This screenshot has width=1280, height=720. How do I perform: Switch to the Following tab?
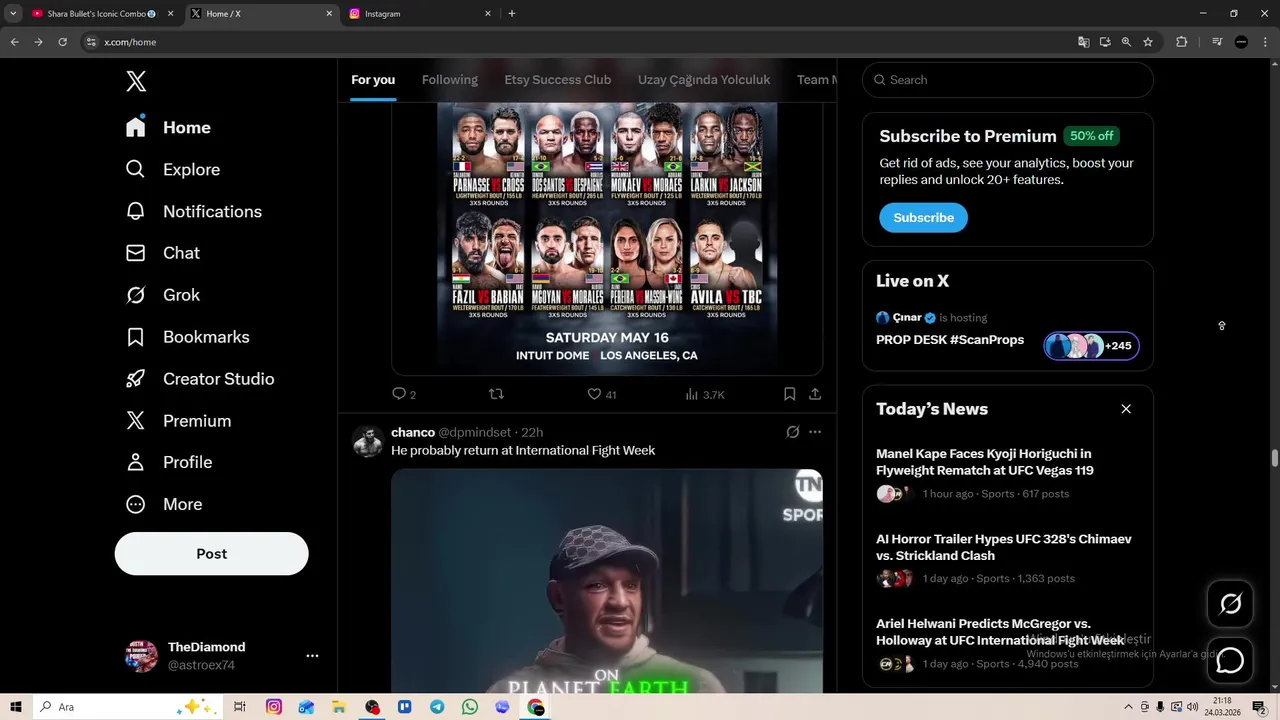click(450, 80)
